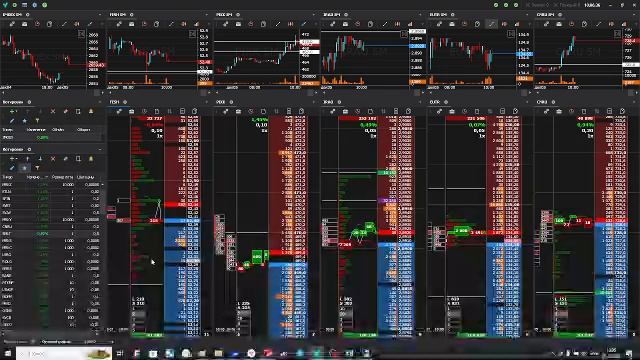Click red clock icon in chart near 472
The height and width of the screenshot is (360, 640).
click(251, 24)
